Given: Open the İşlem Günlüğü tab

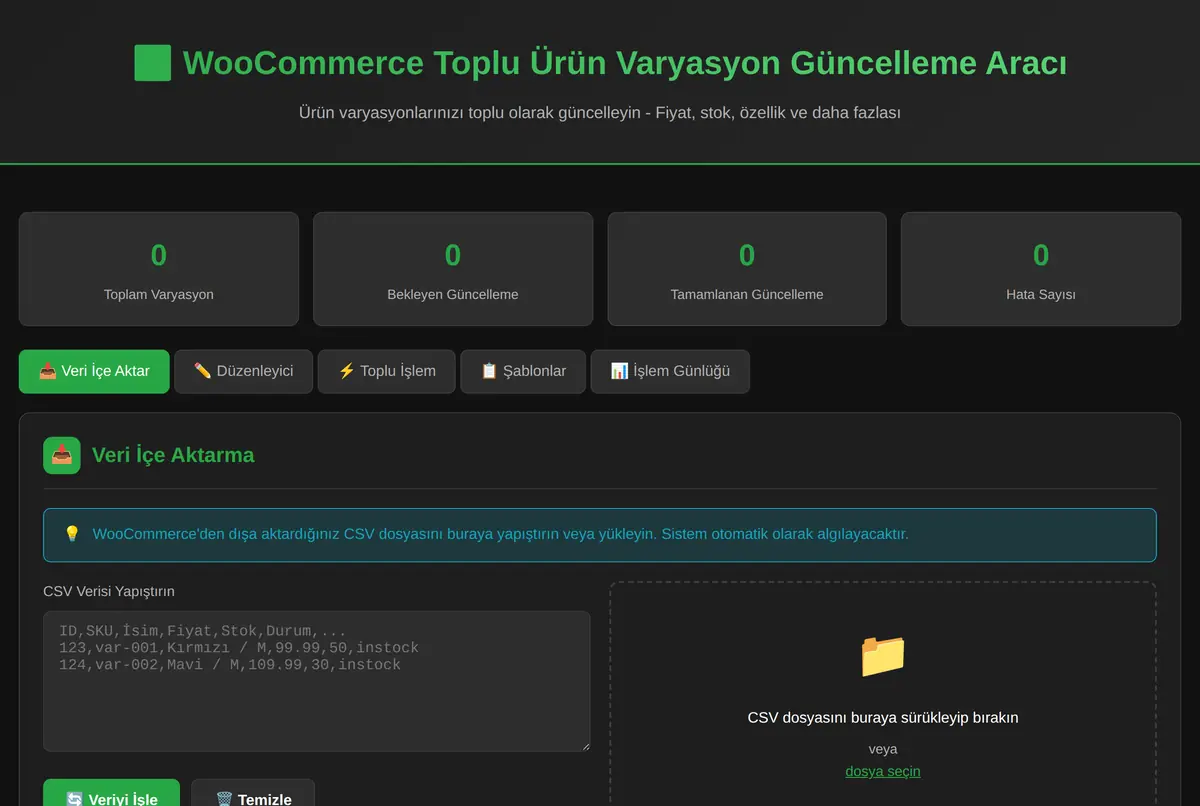Looking at the screenshot, I should coord(670,371).
